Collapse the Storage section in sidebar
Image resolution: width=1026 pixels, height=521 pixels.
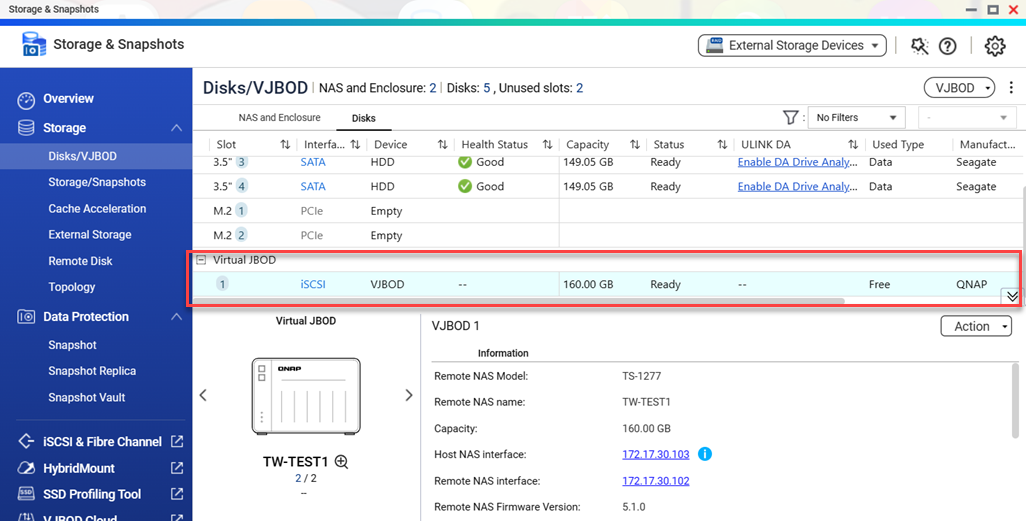(176, 128)
